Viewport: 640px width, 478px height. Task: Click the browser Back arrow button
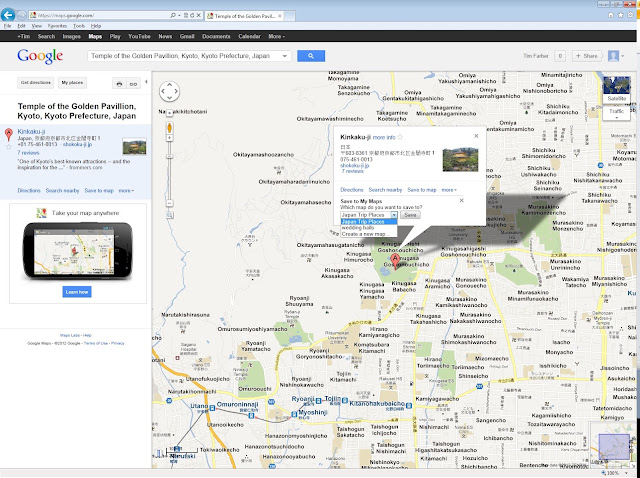pos(8,15)
